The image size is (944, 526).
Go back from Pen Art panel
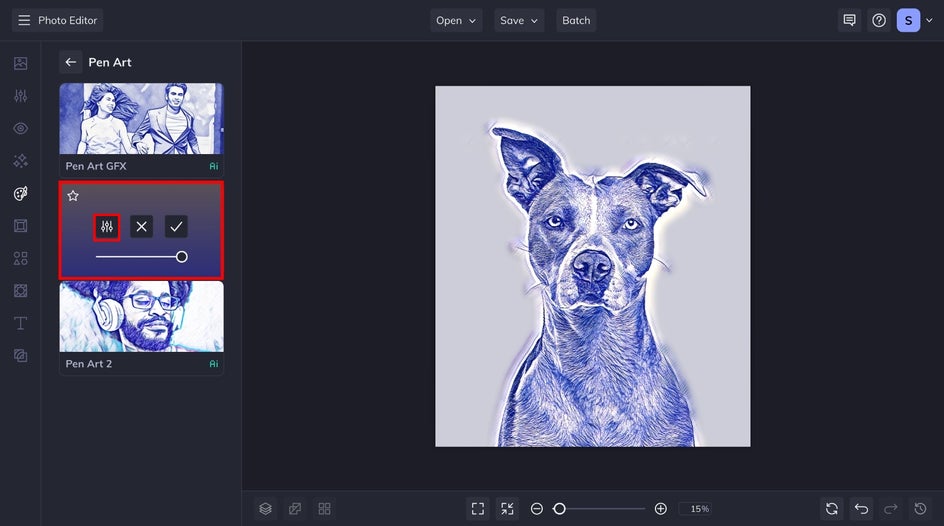click(x=70, y=62)
